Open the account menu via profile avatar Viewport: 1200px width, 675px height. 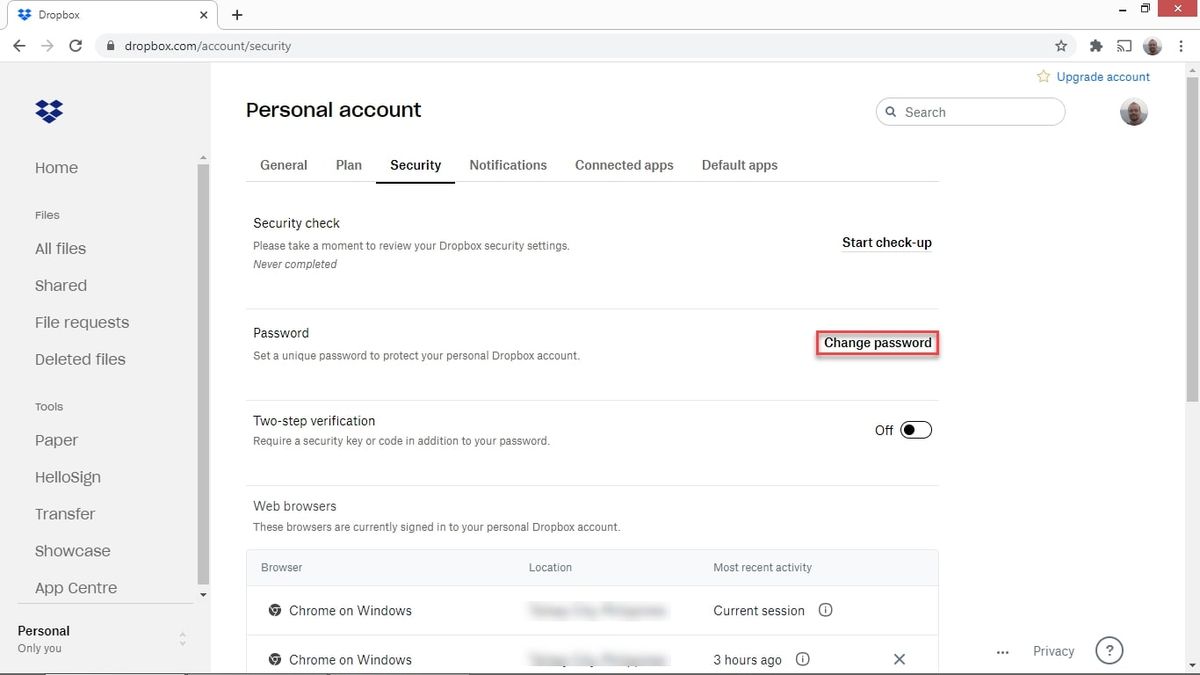click(x=1133, y=112)
